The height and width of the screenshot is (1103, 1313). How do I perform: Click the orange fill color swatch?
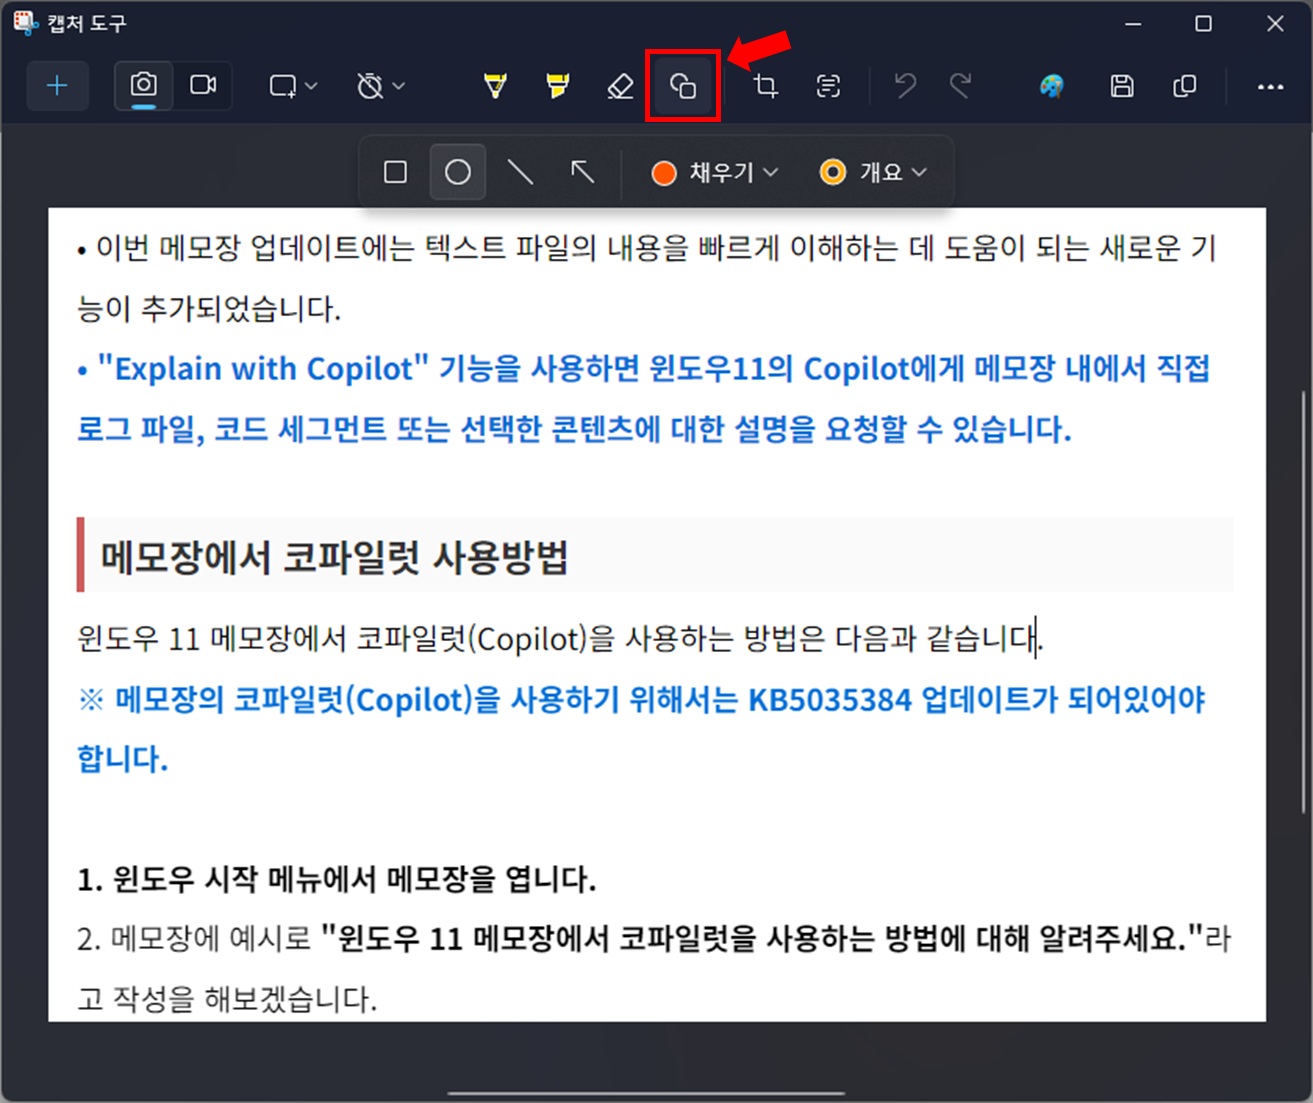664,173
